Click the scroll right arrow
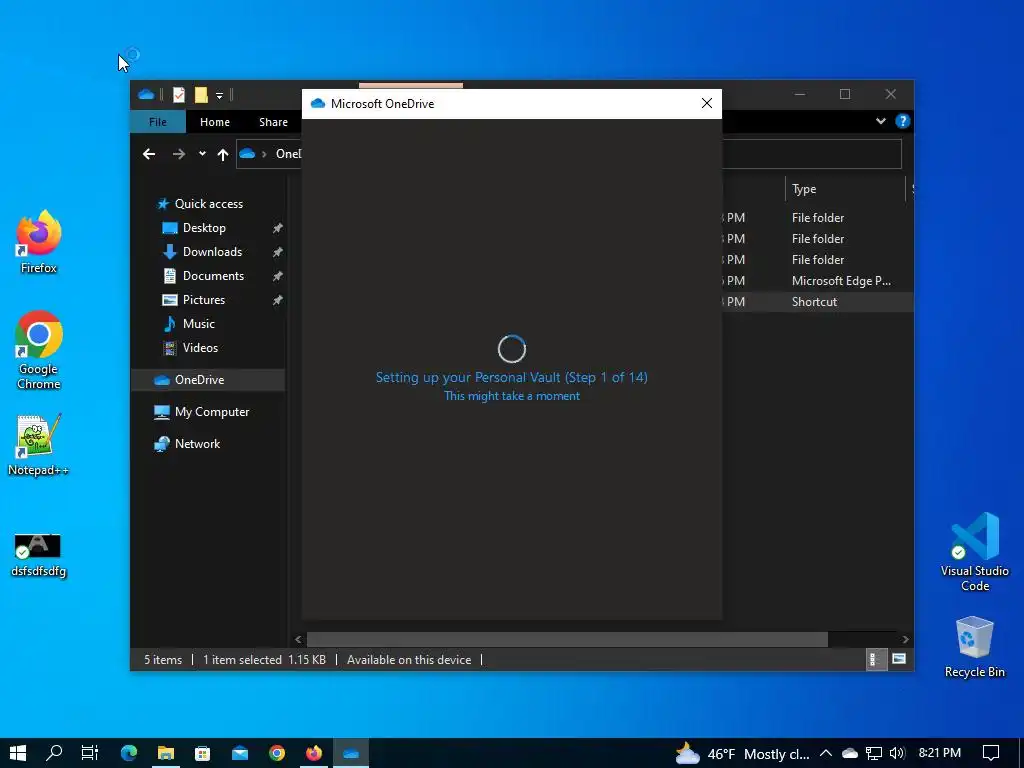Image resolution: width=1024 pixels, height=768 pixels. point(905,639)
